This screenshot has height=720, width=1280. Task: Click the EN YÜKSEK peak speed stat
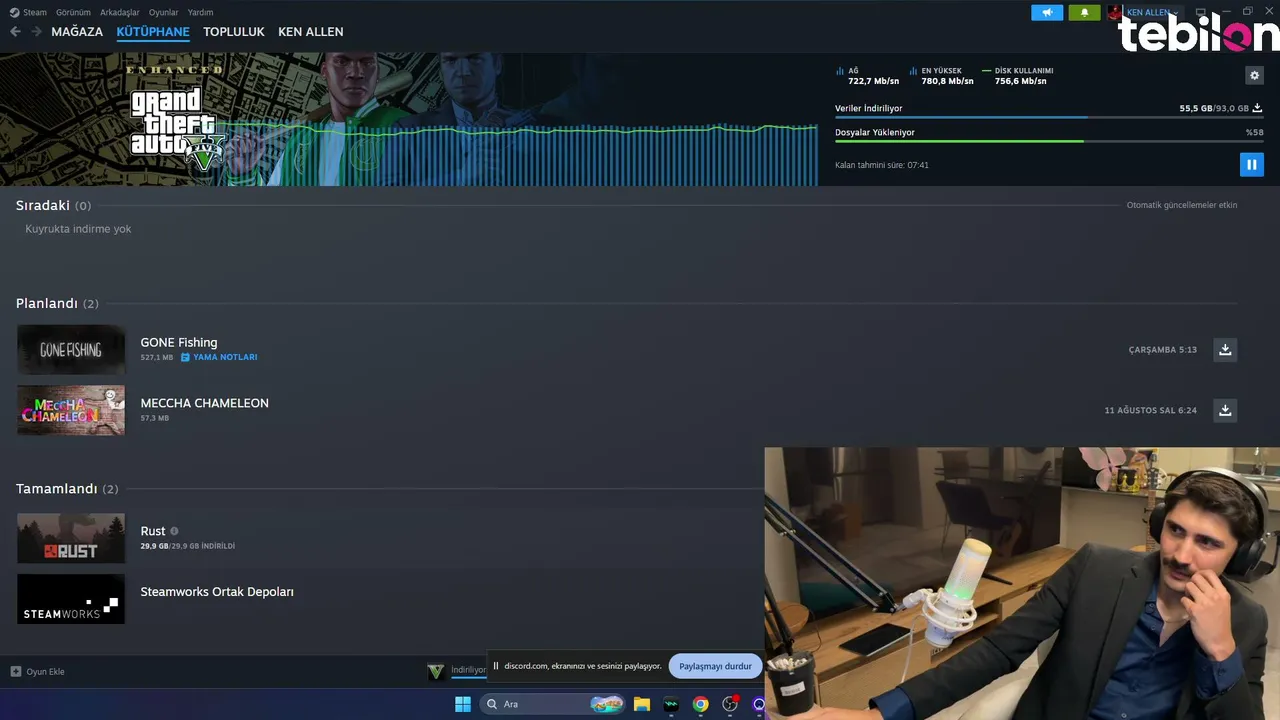(x=942, y=76)
